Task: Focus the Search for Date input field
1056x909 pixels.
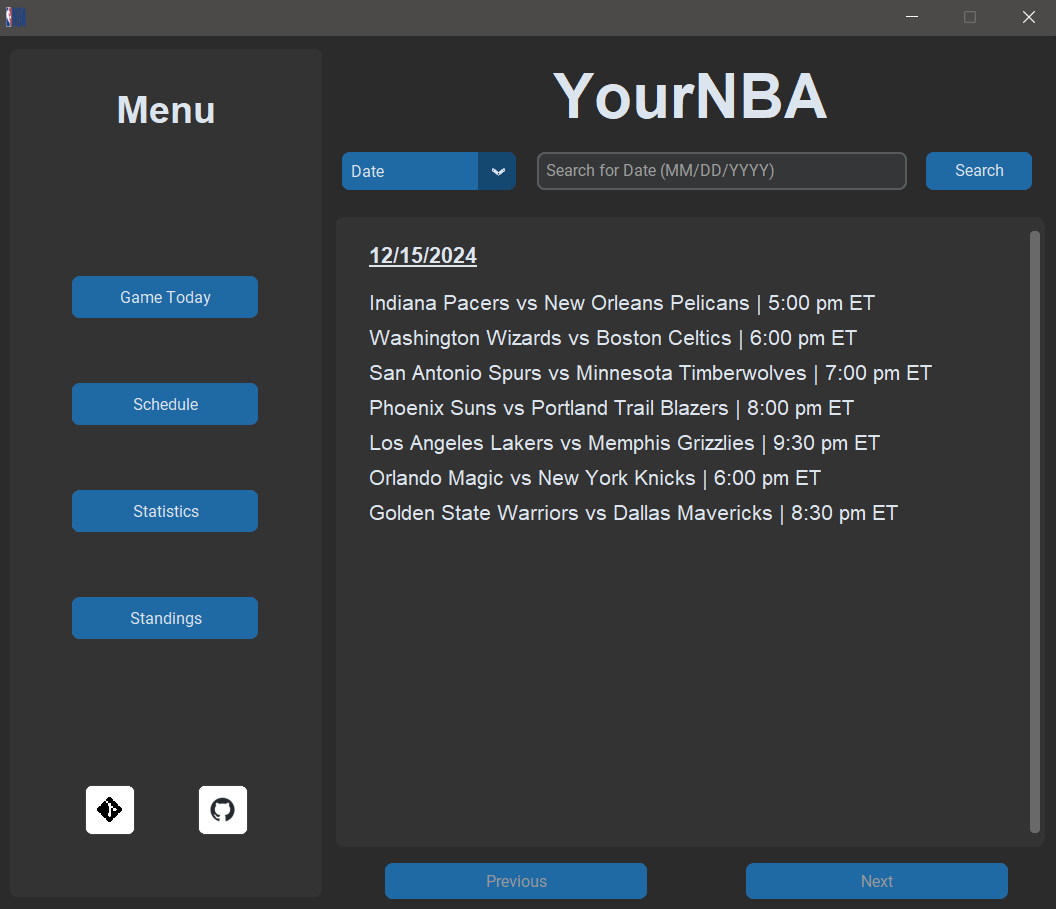Action: point(721,171)
